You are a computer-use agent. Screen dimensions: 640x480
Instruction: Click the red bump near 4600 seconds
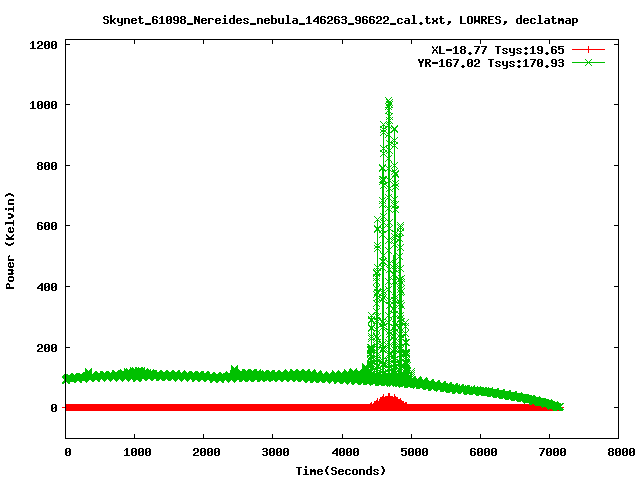pyautogui.click(x=388, y=400)
